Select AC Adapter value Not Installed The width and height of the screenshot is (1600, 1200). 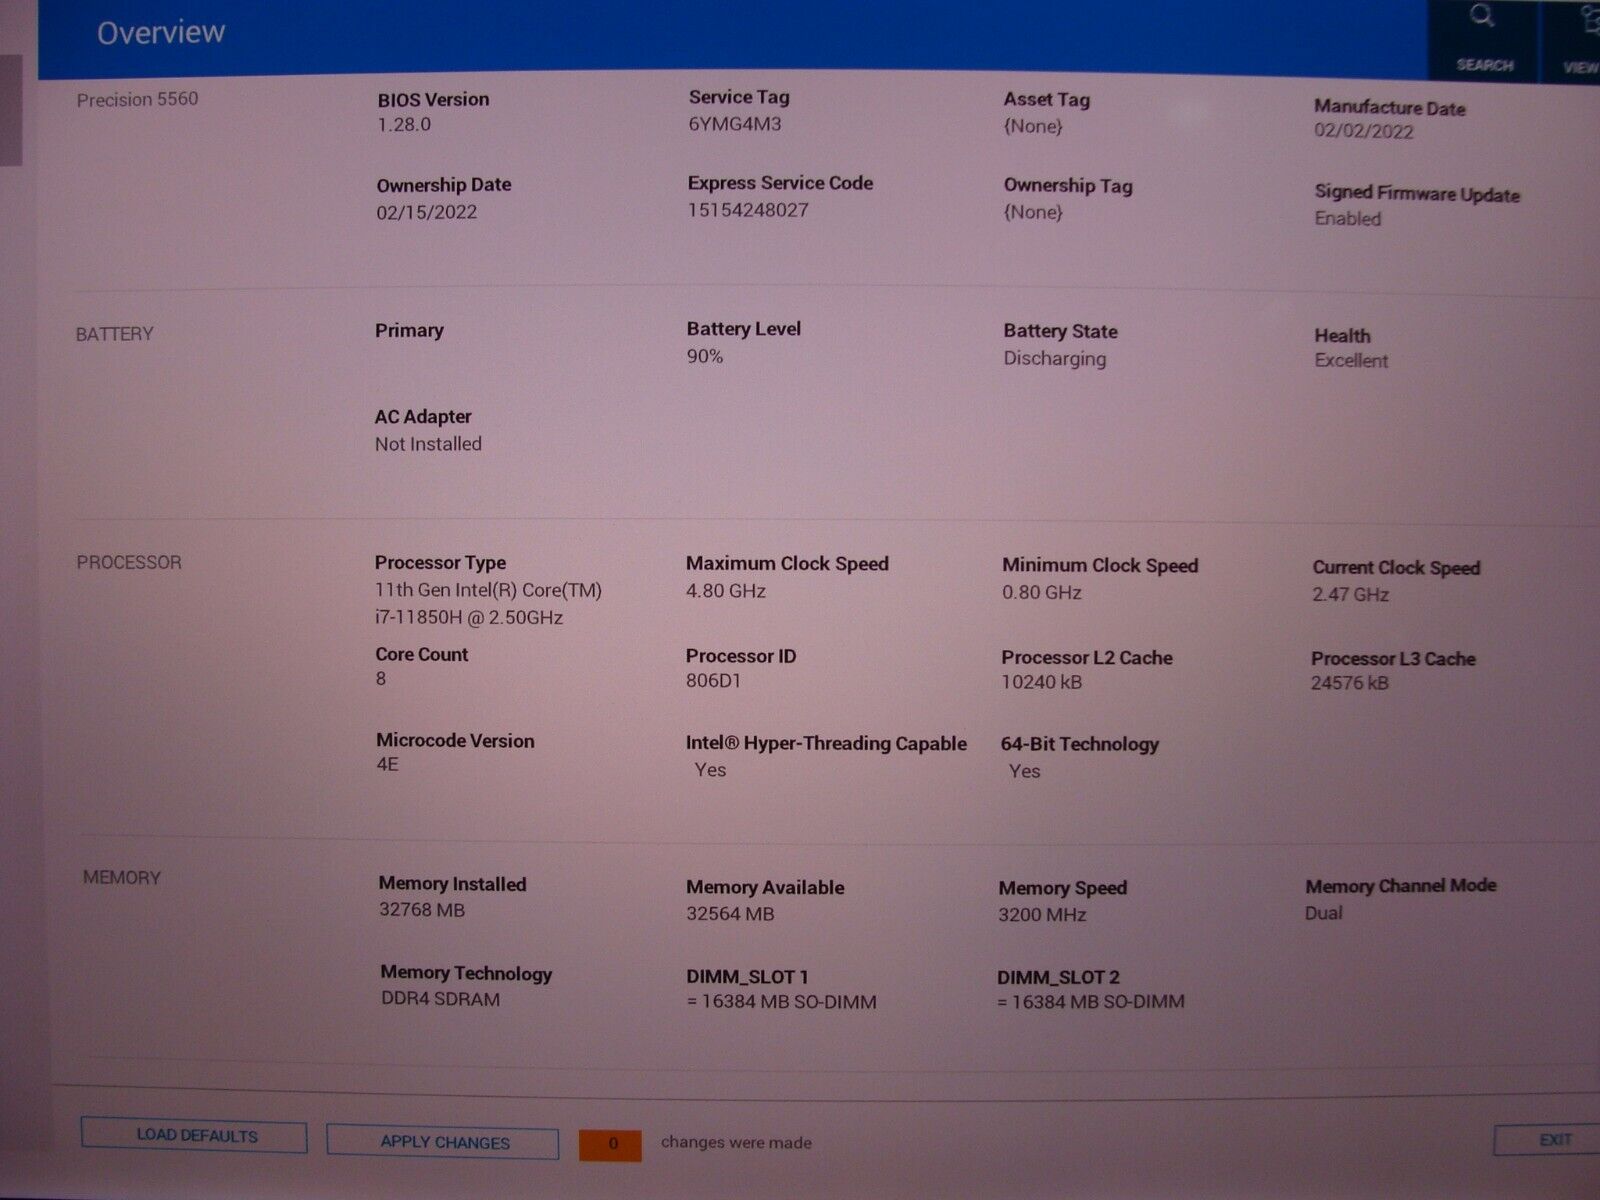(x=428, y=444)
